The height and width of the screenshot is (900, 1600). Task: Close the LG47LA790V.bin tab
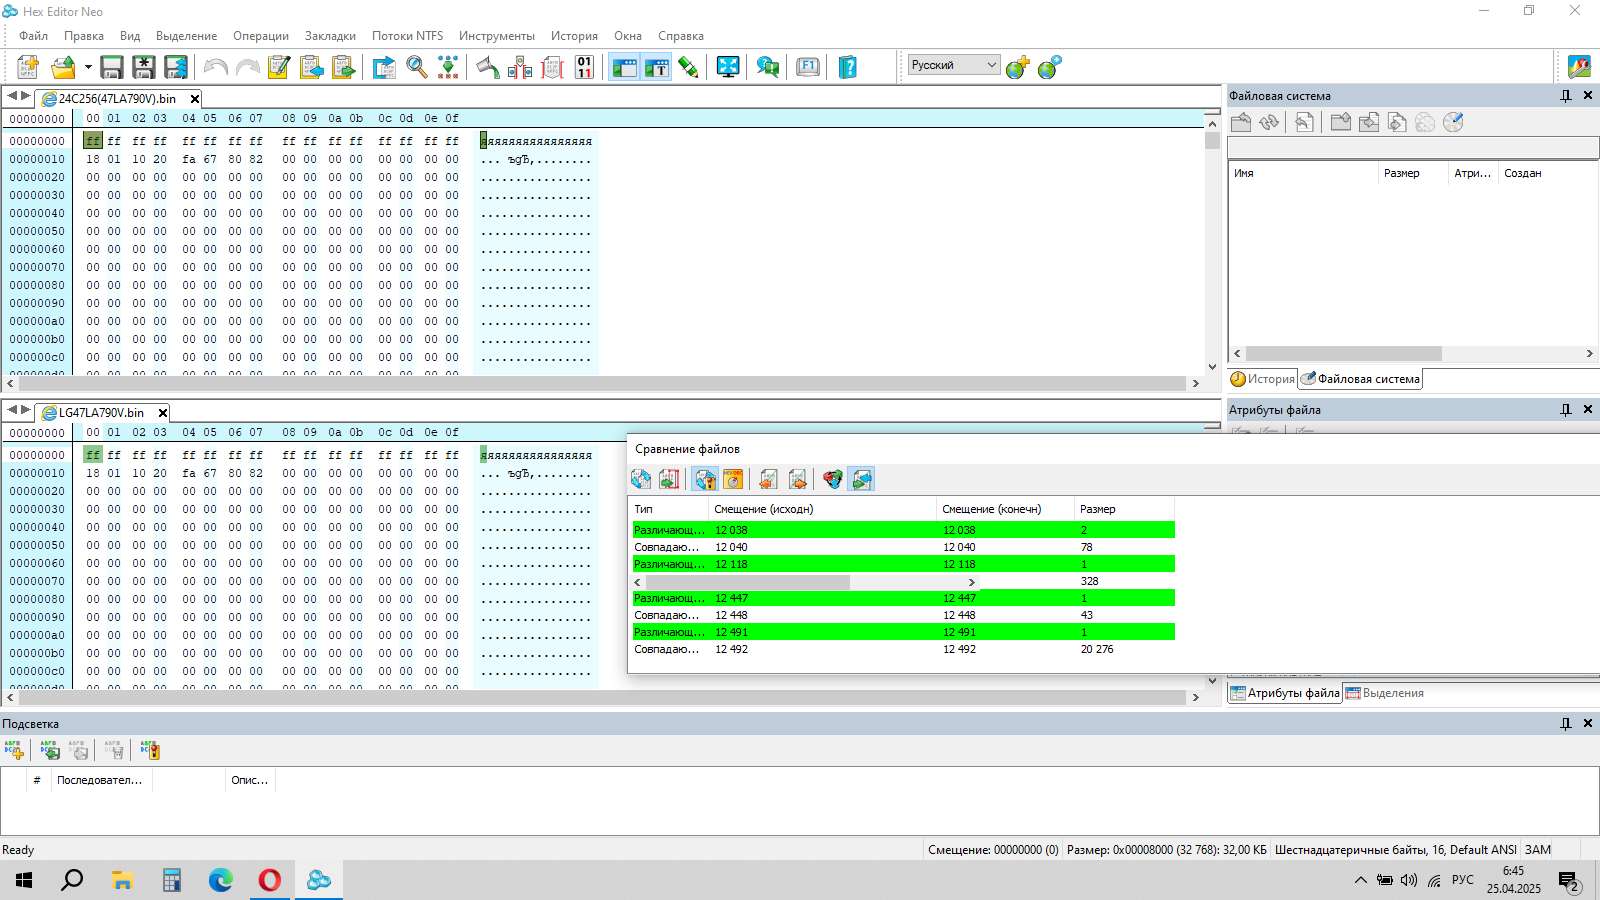[163, 413]
